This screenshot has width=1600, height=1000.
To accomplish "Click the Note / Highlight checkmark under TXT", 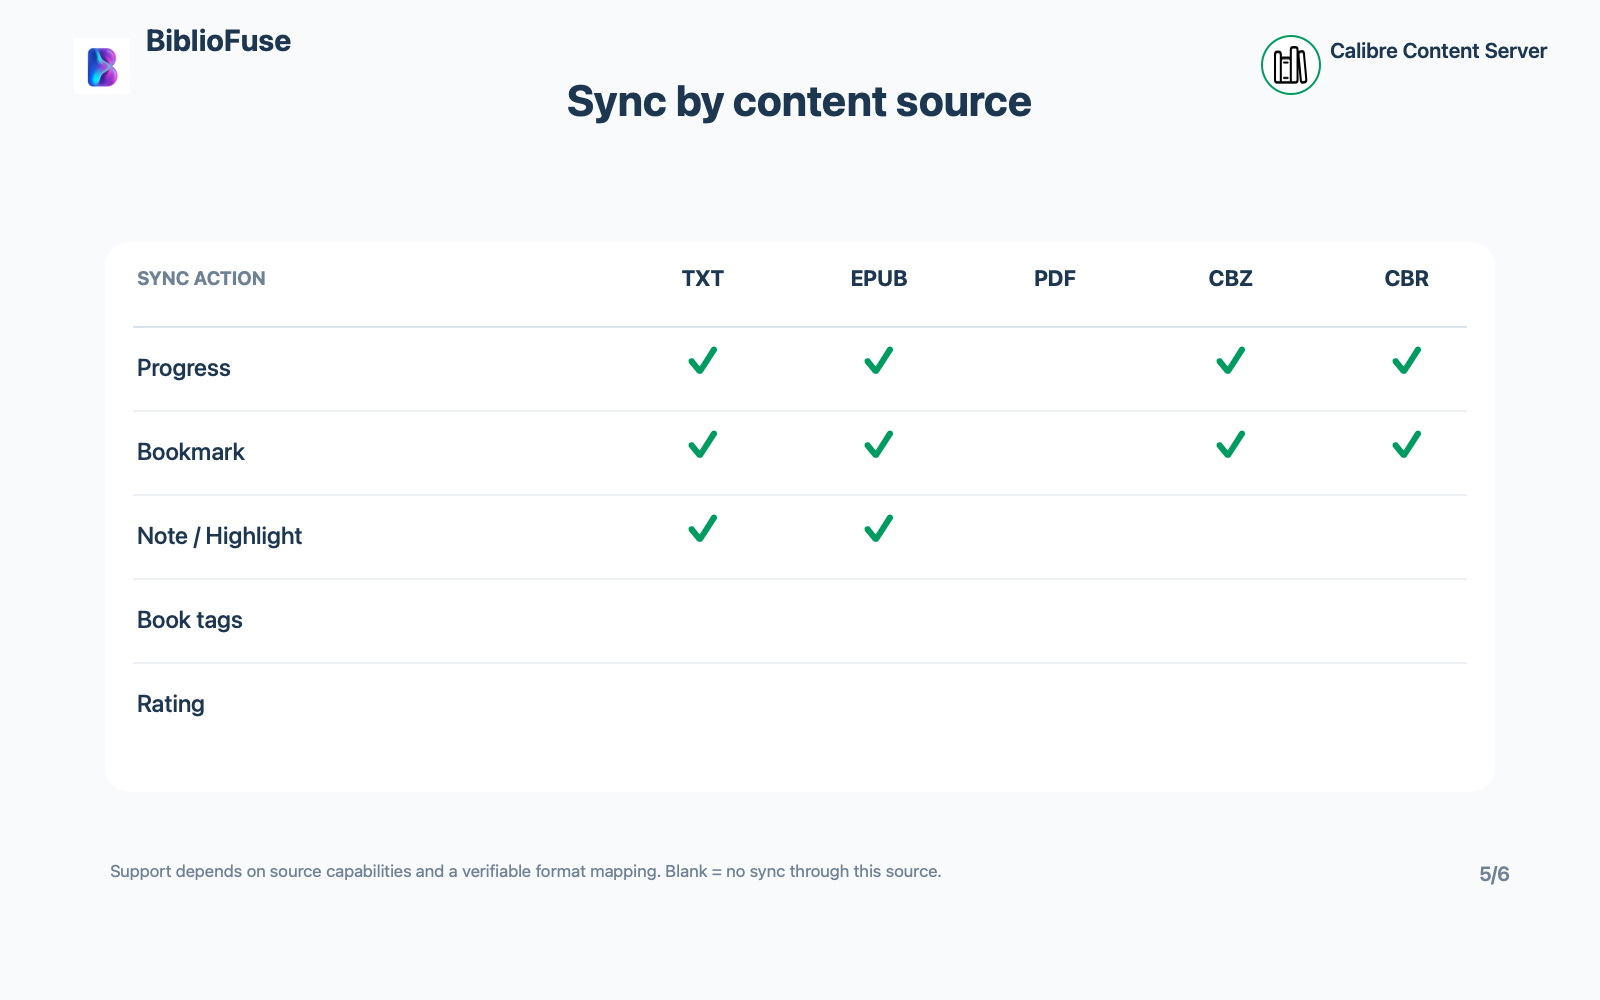I will point(703,528).
